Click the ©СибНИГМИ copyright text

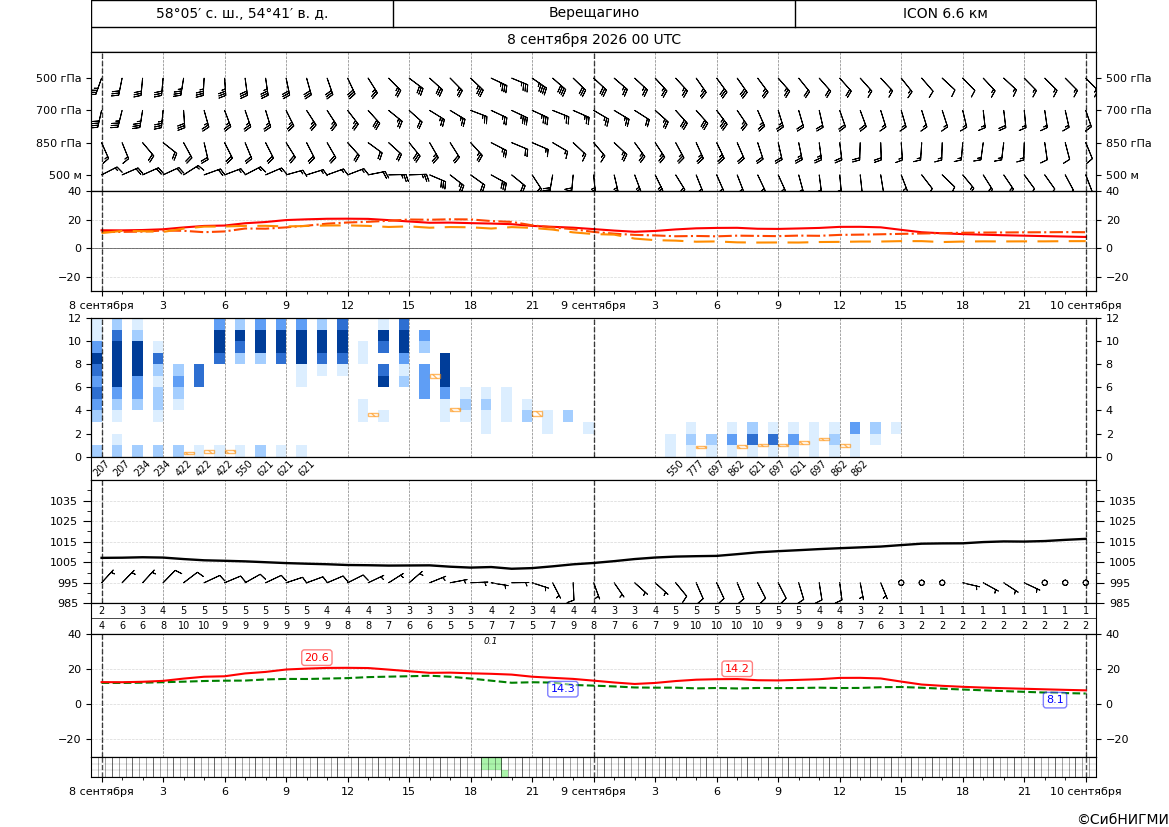1123,819
